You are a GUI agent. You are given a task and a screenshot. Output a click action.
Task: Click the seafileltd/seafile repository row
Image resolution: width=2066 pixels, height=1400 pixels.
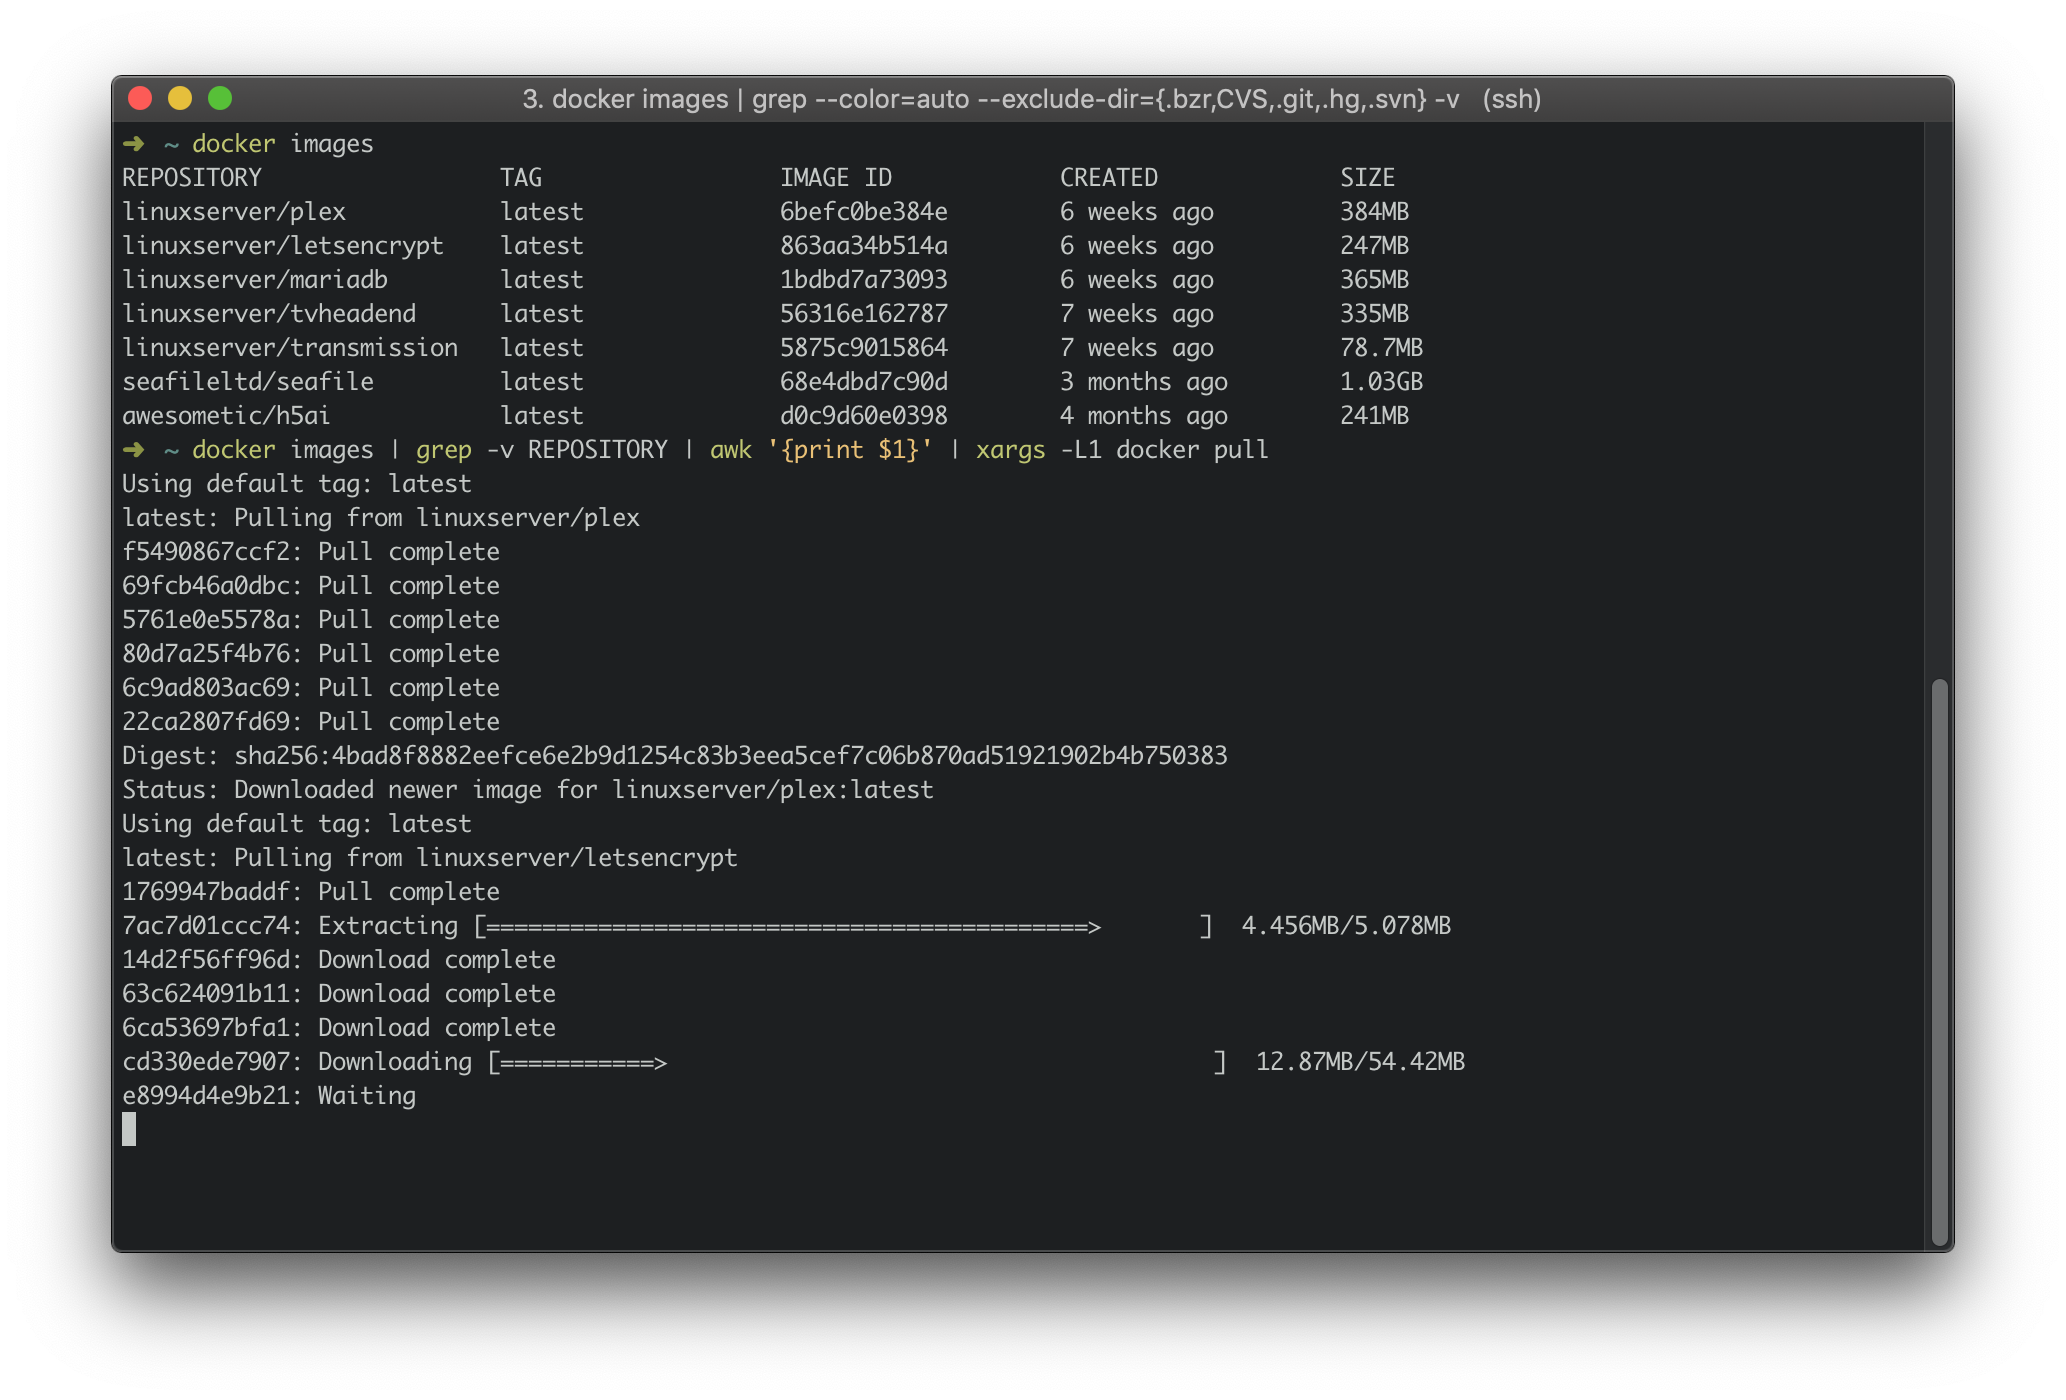coord(248,382)
